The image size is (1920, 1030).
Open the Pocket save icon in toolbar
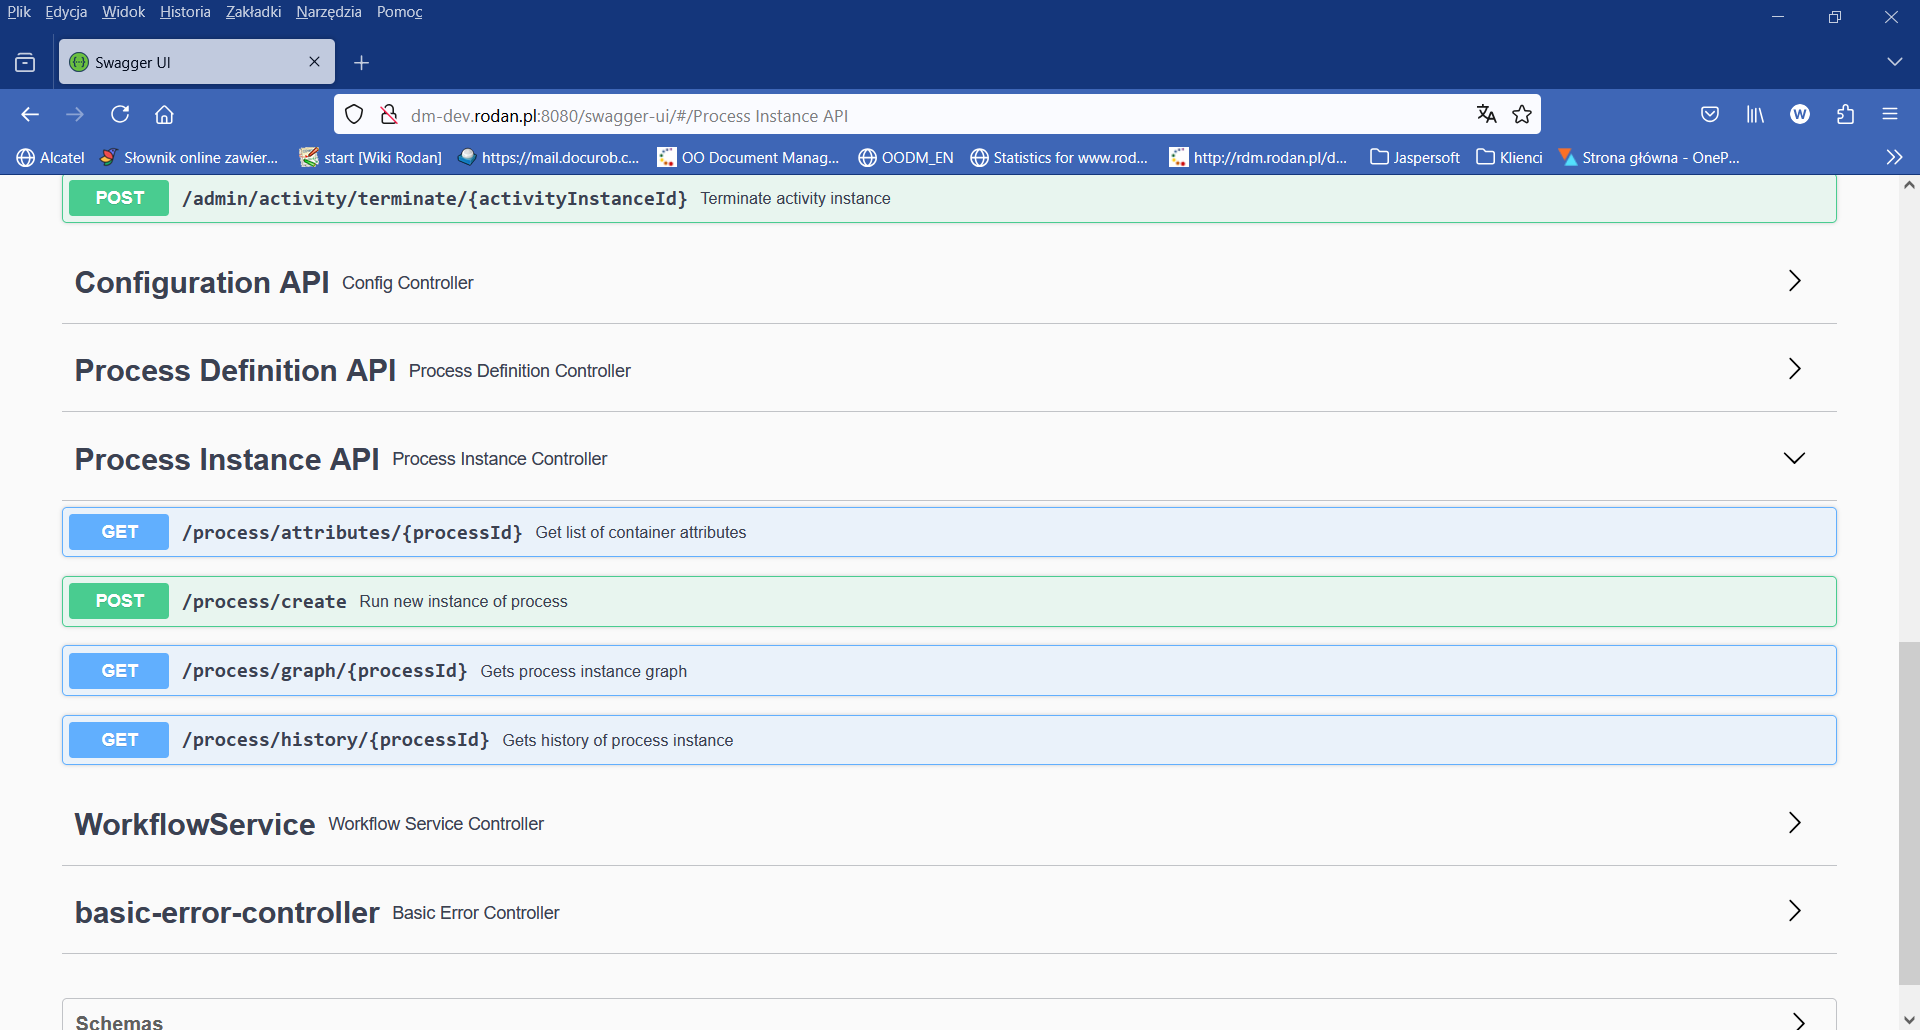pyautogui.click(x=1710, y=114)
